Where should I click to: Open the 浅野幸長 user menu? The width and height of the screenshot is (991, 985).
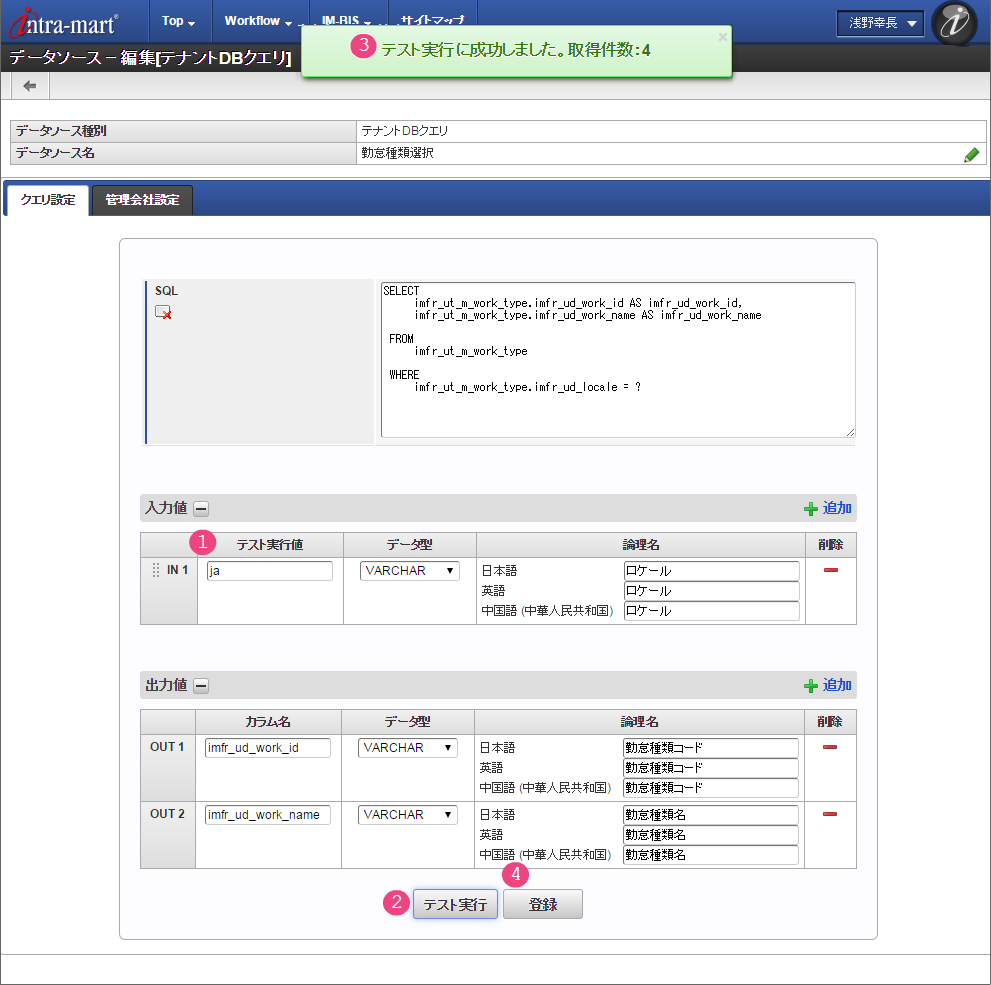880,24
